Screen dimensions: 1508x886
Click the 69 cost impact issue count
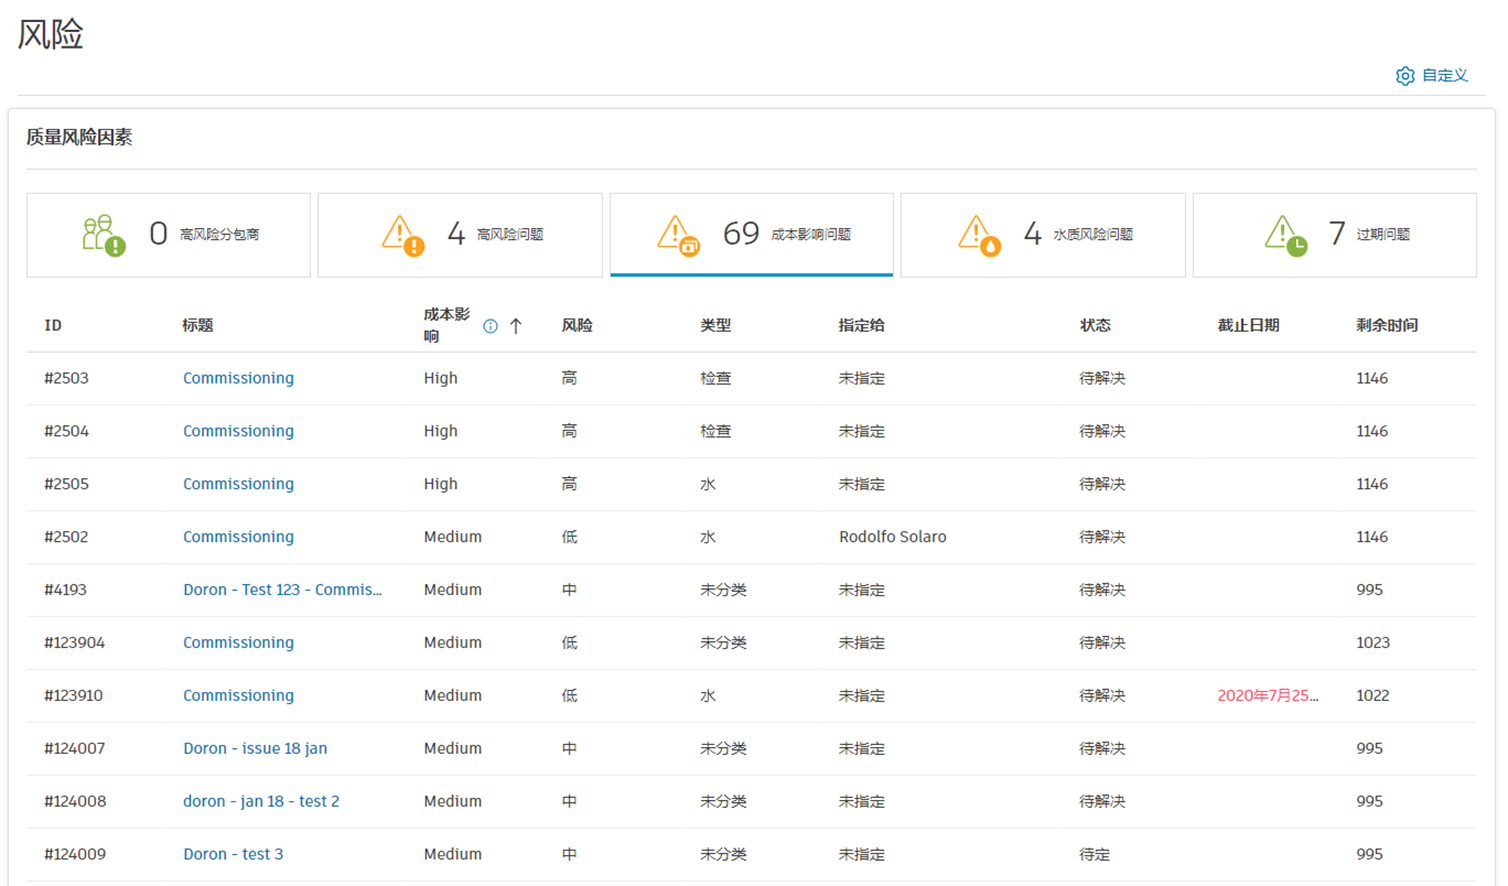(x=741, y=234)
